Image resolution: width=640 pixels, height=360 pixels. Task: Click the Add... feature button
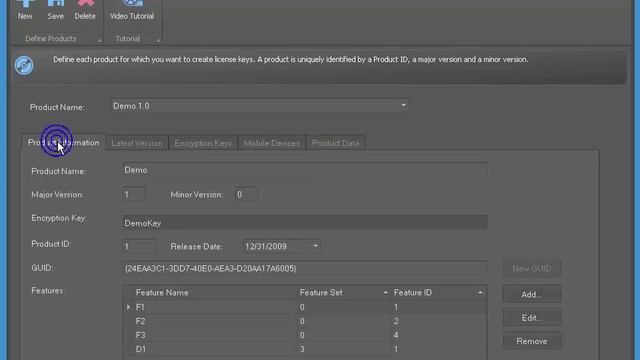(532, 294)
